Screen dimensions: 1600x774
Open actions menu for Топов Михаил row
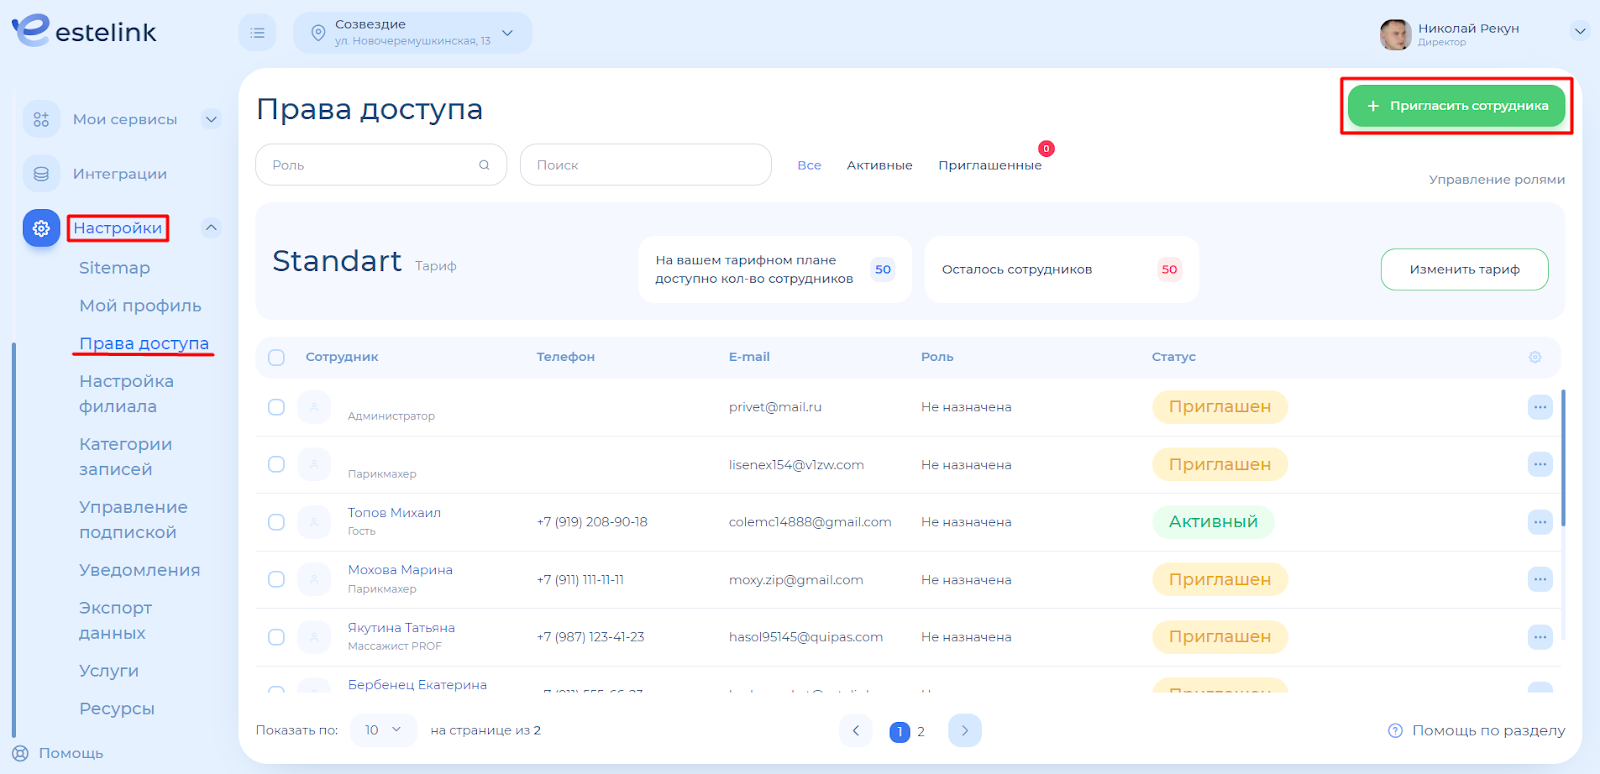pyautogui.click(x=1539, y=522)
